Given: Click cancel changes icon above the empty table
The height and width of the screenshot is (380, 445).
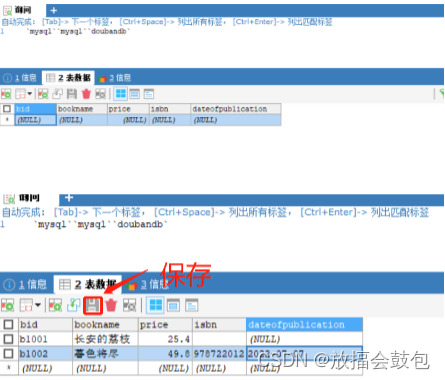Looking at the screenshot, I should pyautogui.click(x=100, y=94).
